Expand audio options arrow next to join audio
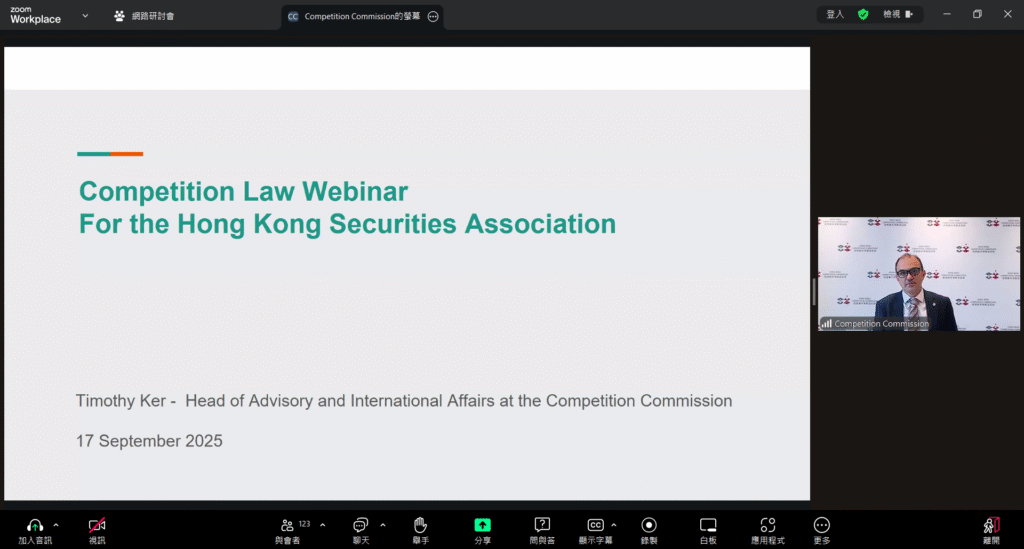 pyautogui.click(x=56, y=524)
